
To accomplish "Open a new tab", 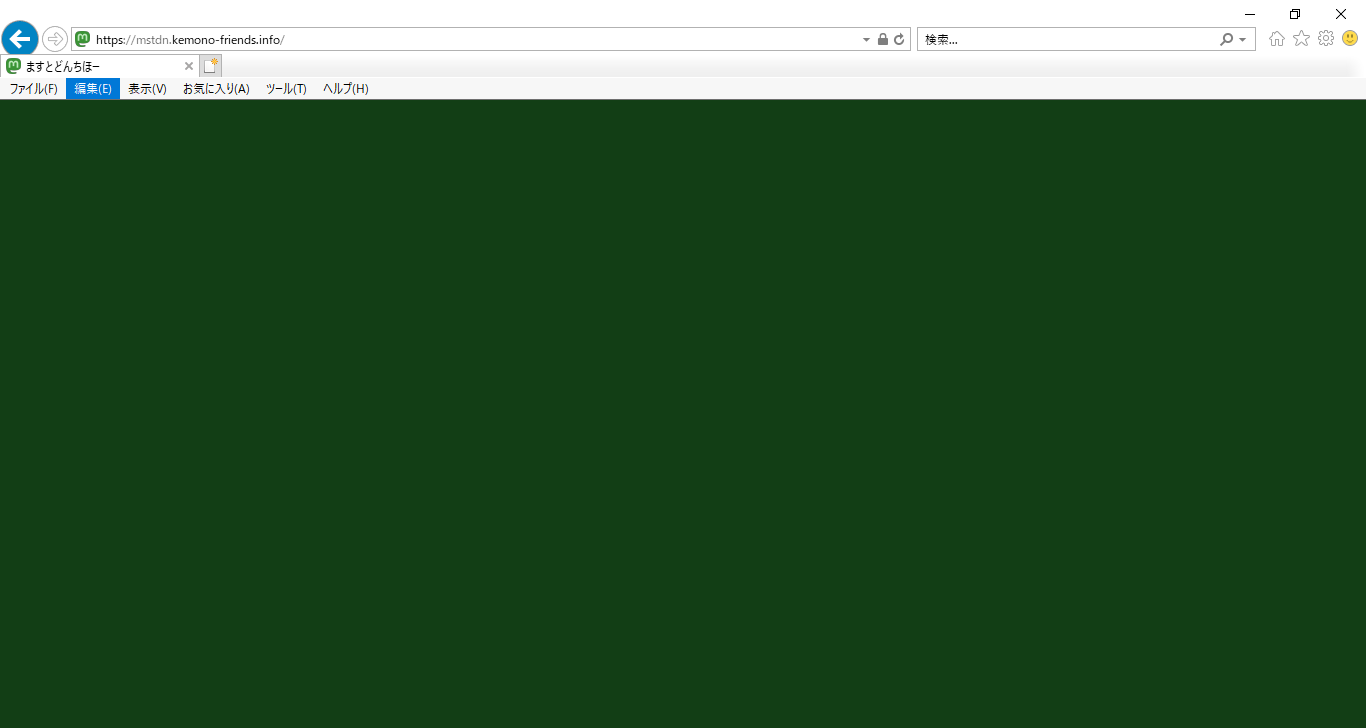I will pyautogui.click(x=210, y=66).
